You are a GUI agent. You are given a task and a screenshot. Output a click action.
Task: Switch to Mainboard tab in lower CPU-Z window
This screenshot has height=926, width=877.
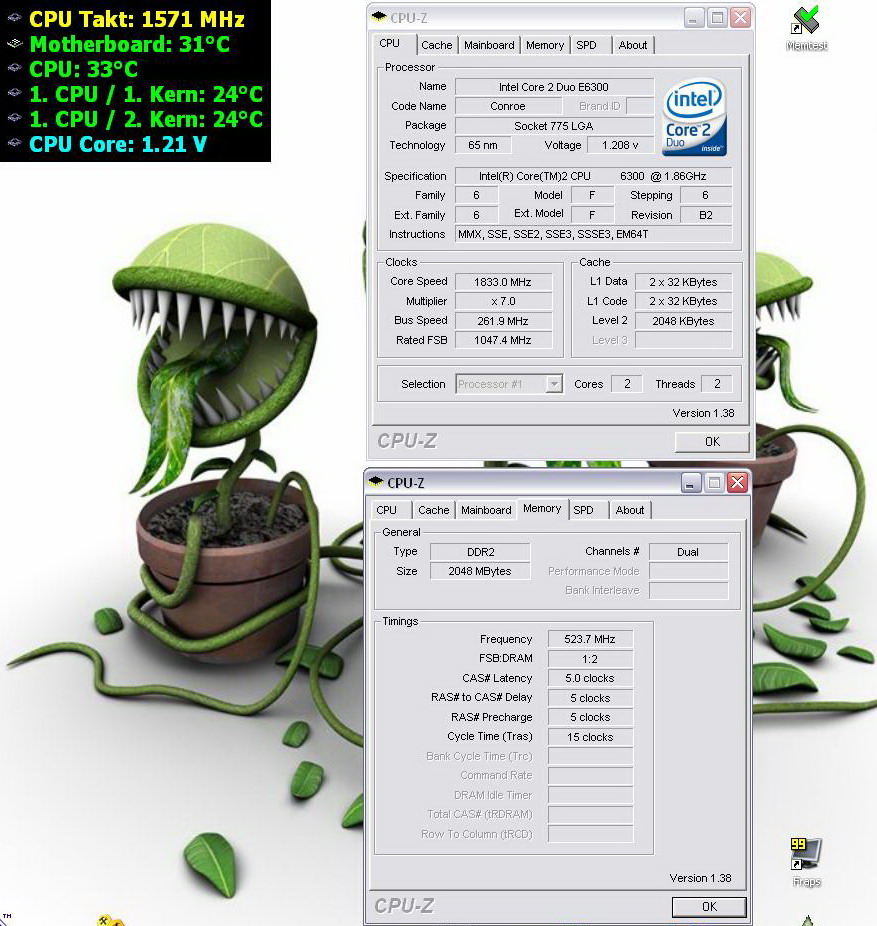(486, 510)
